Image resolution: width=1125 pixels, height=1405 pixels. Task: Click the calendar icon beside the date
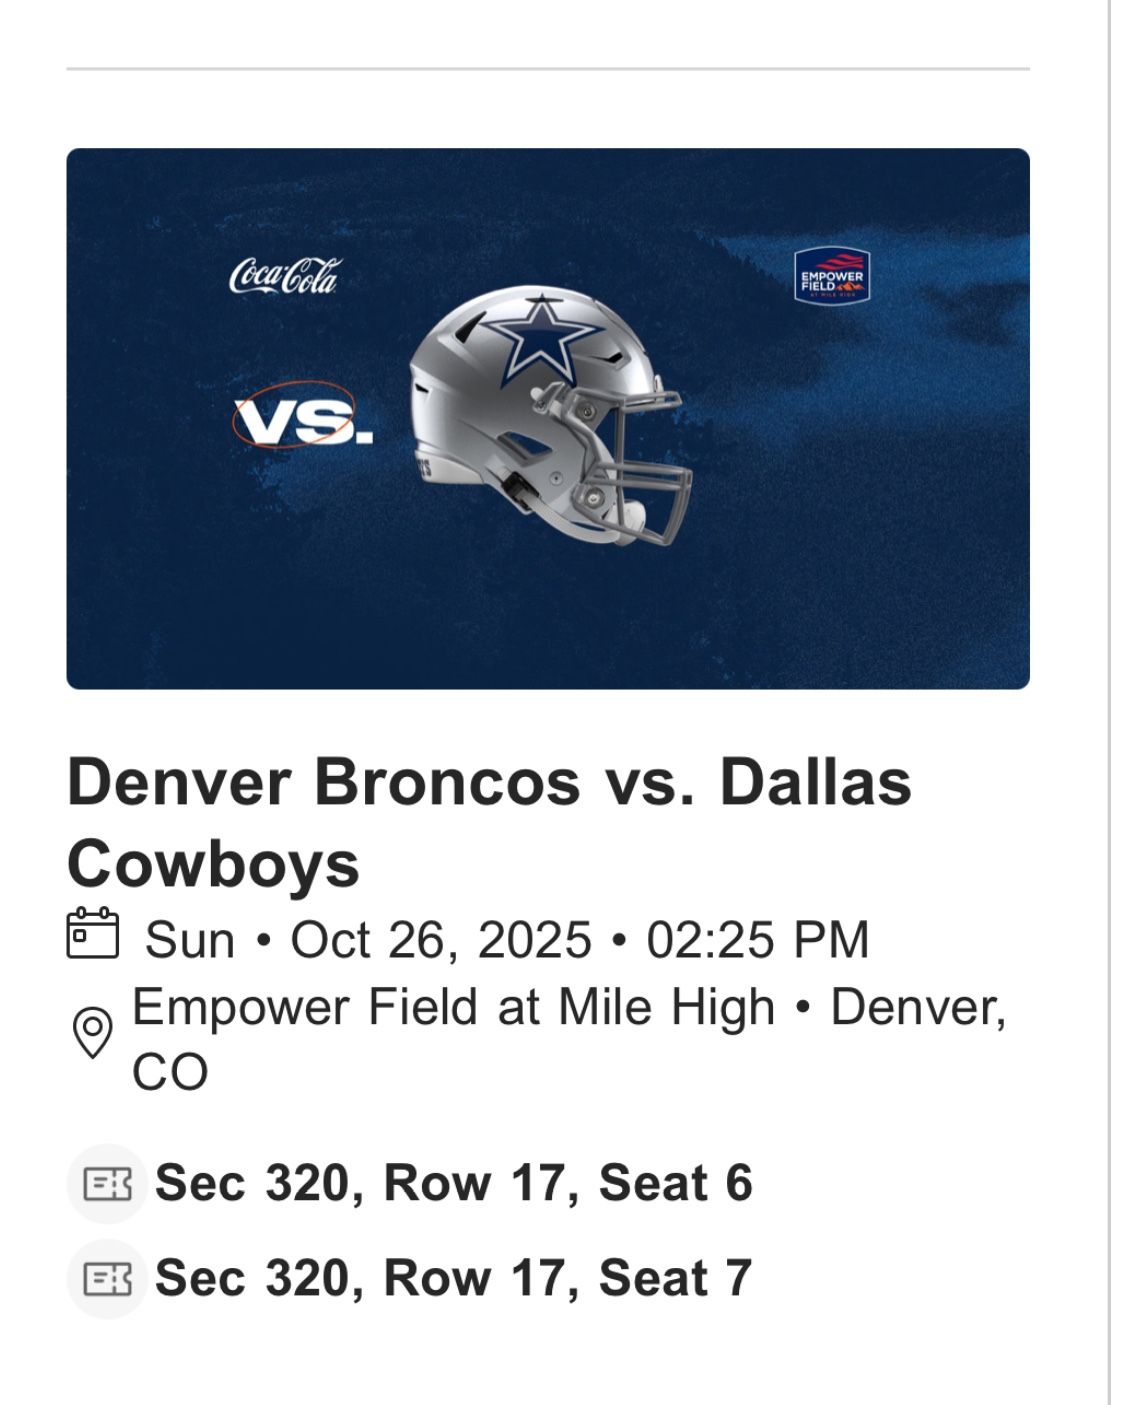click(92, 934)
